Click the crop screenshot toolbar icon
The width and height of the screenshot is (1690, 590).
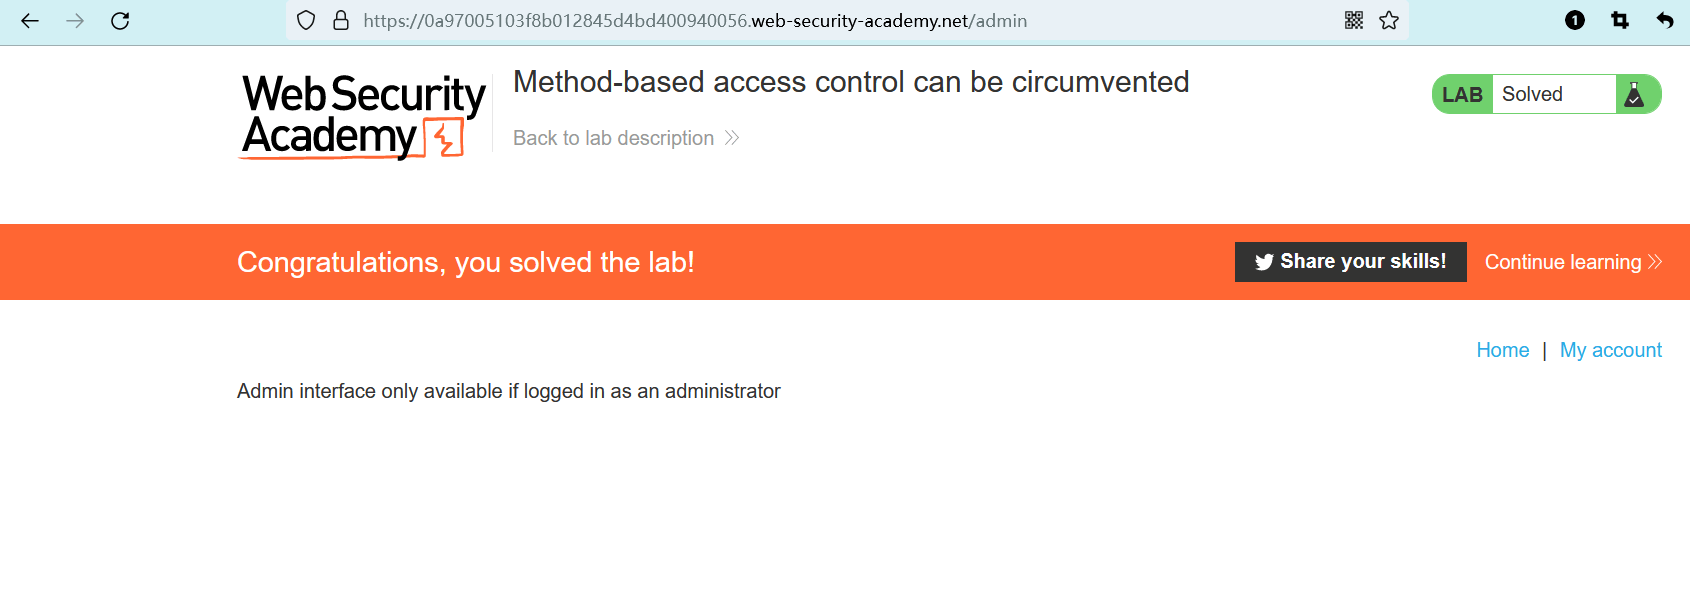pos(1620,21)
